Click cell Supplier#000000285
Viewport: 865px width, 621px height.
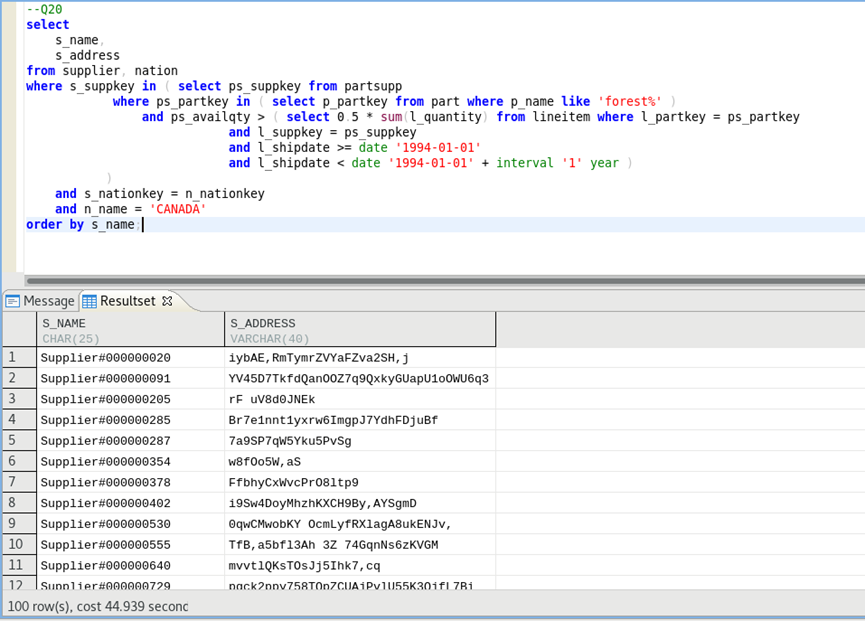pyautogui.click(x=131, y=420)
